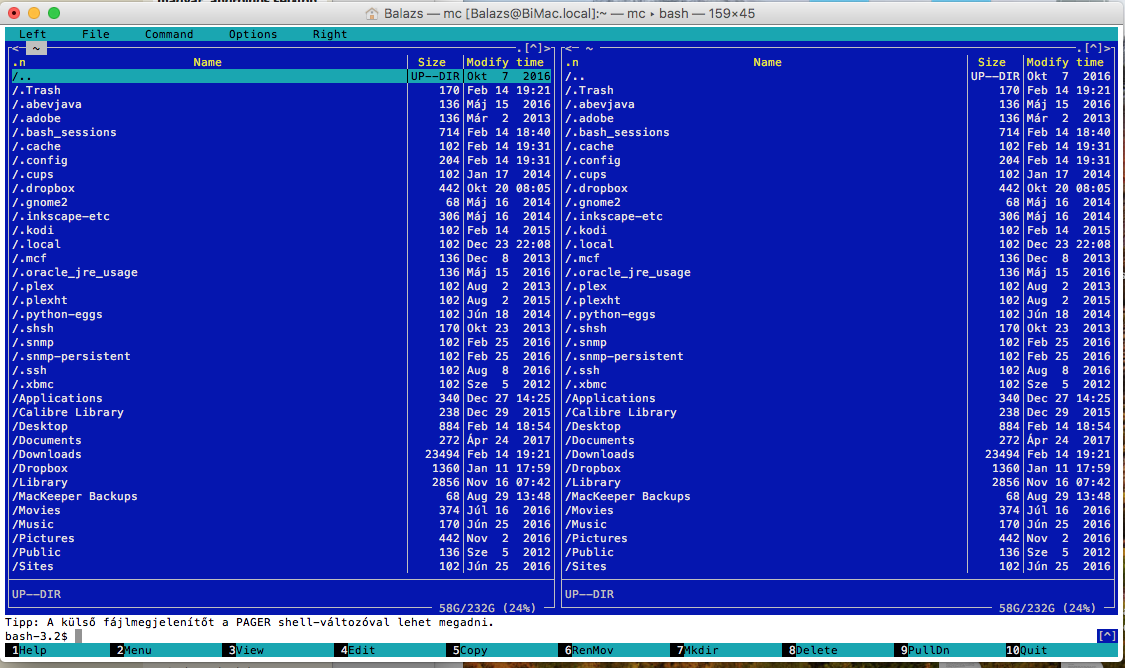1125x668 pixels.
Task: Click the right panel history back arrow
Action: 568,48
